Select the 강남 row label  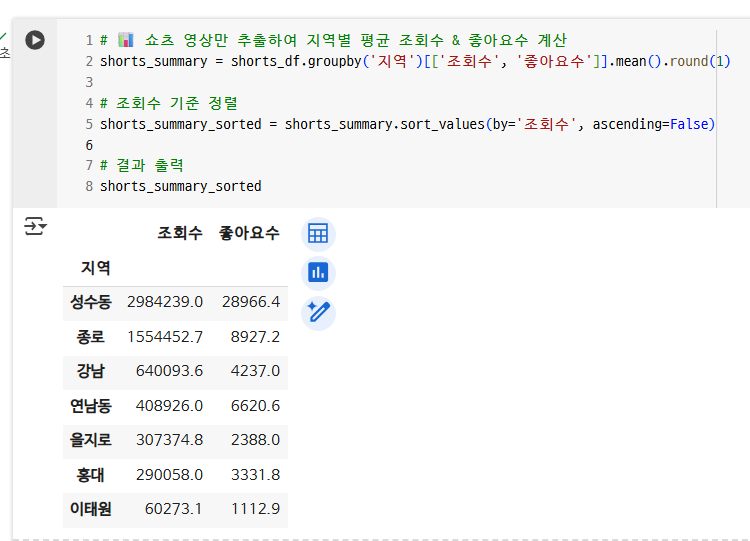click(x=91, y=371)
